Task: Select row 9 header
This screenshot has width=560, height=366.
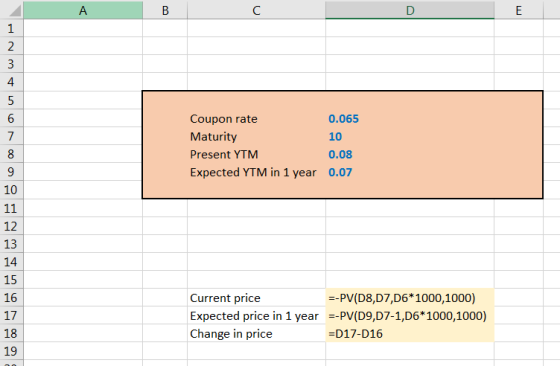Action: [11, 172]
